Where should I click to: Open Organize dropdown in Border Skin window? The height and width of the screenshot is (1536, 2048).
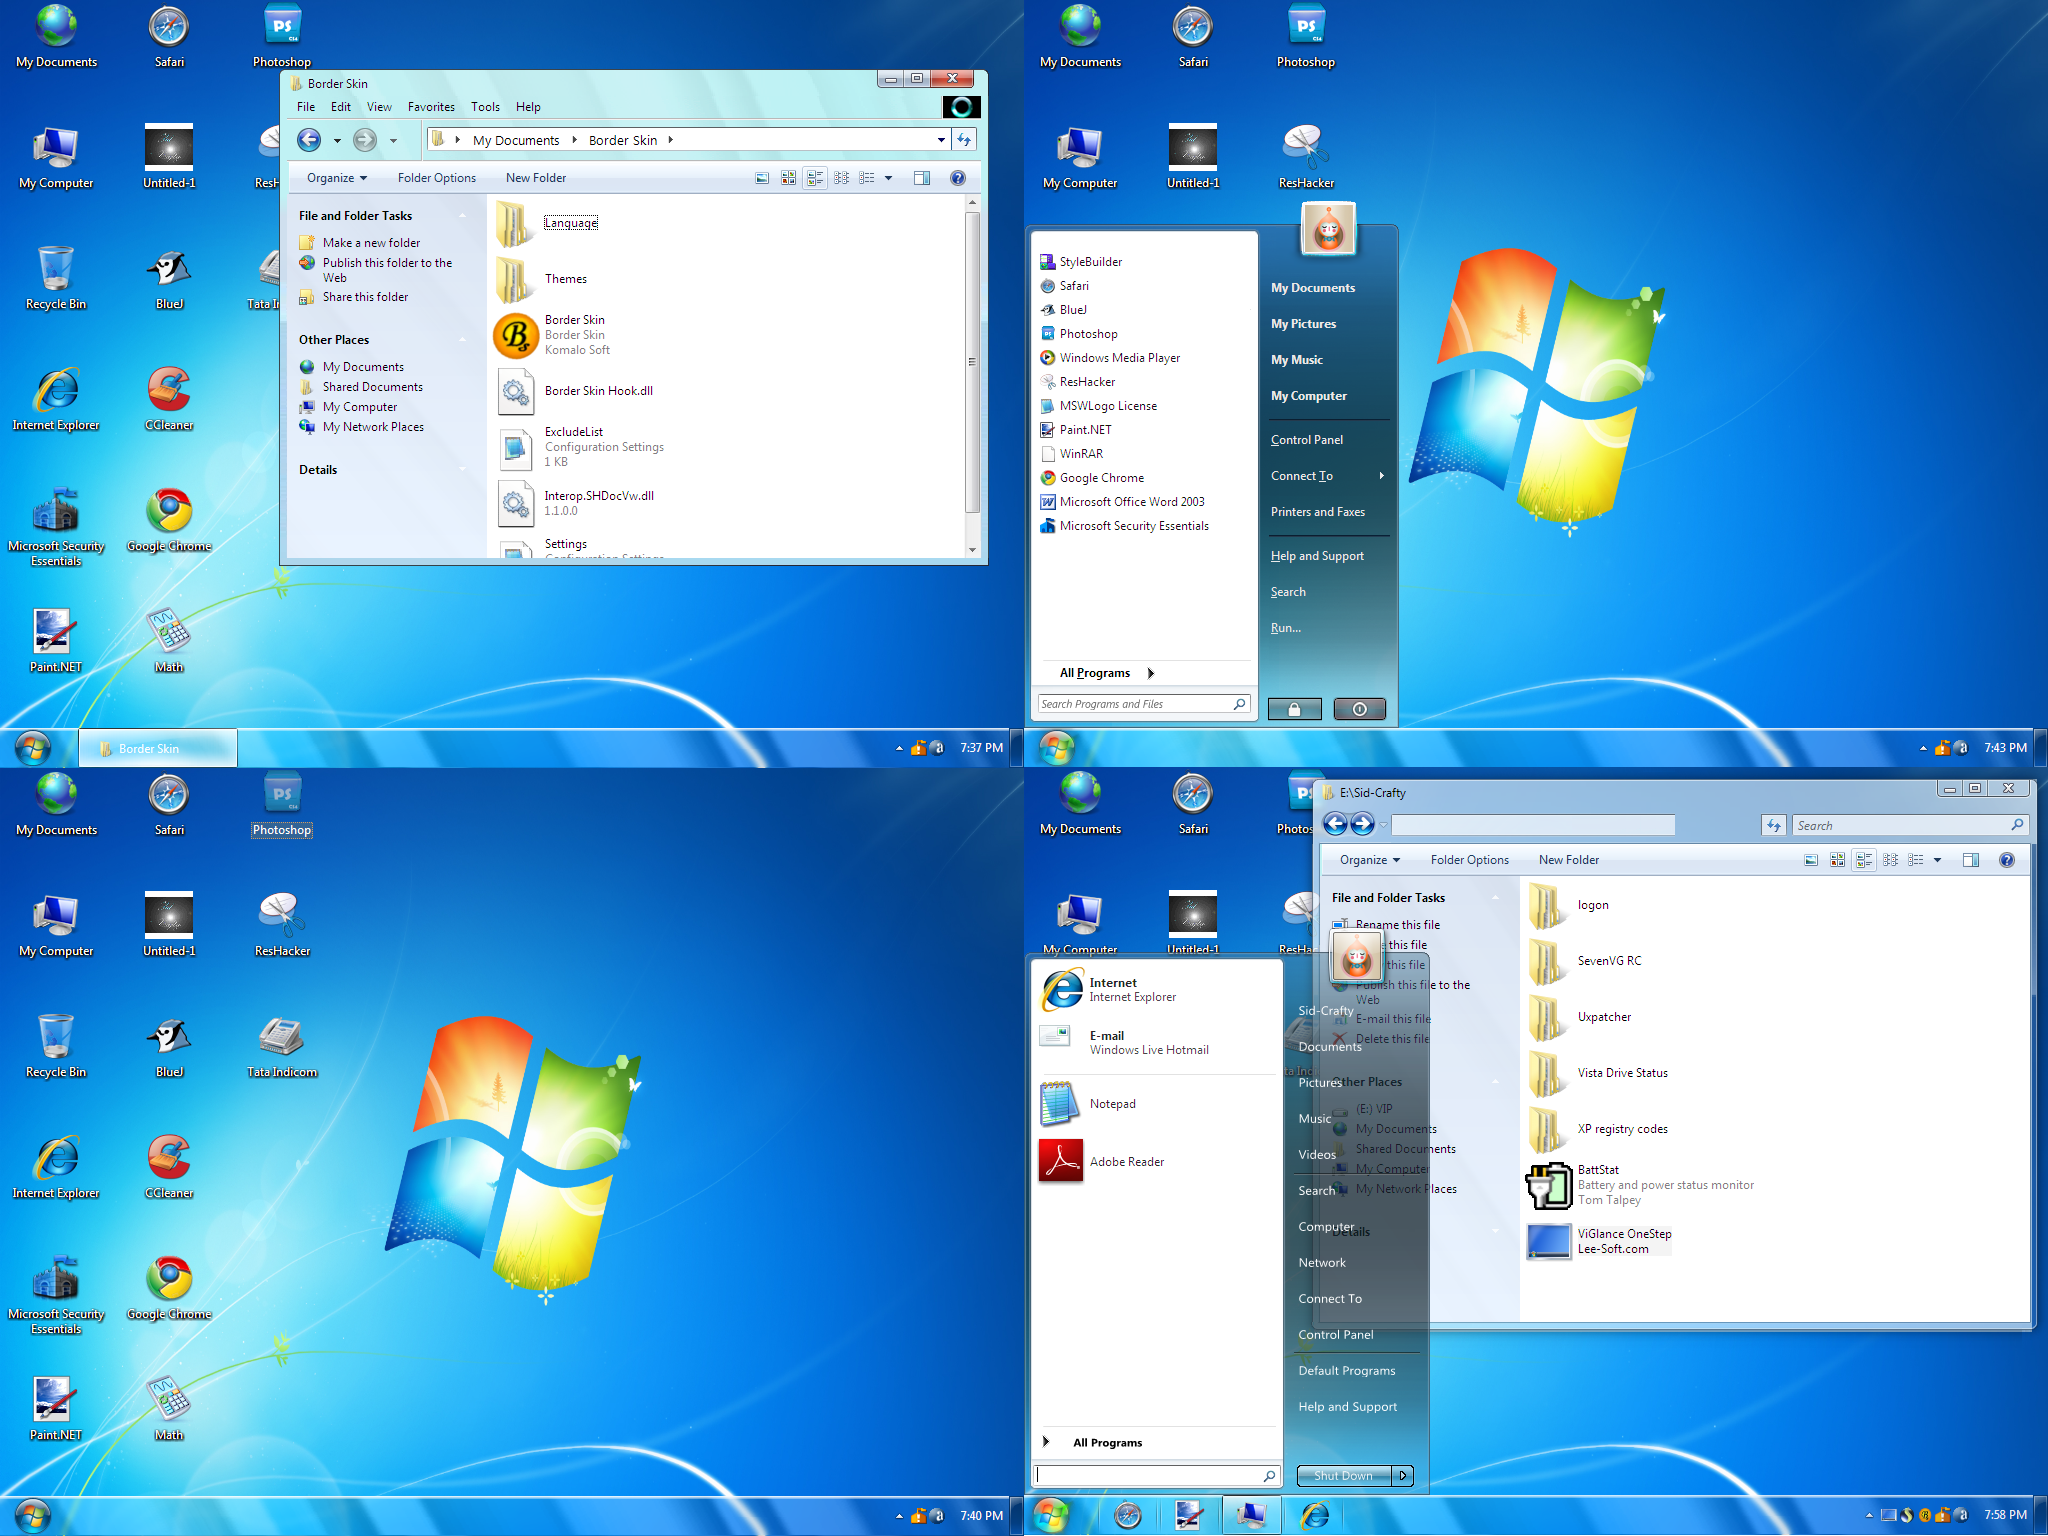pyautogui.click(x=337, y=178)
